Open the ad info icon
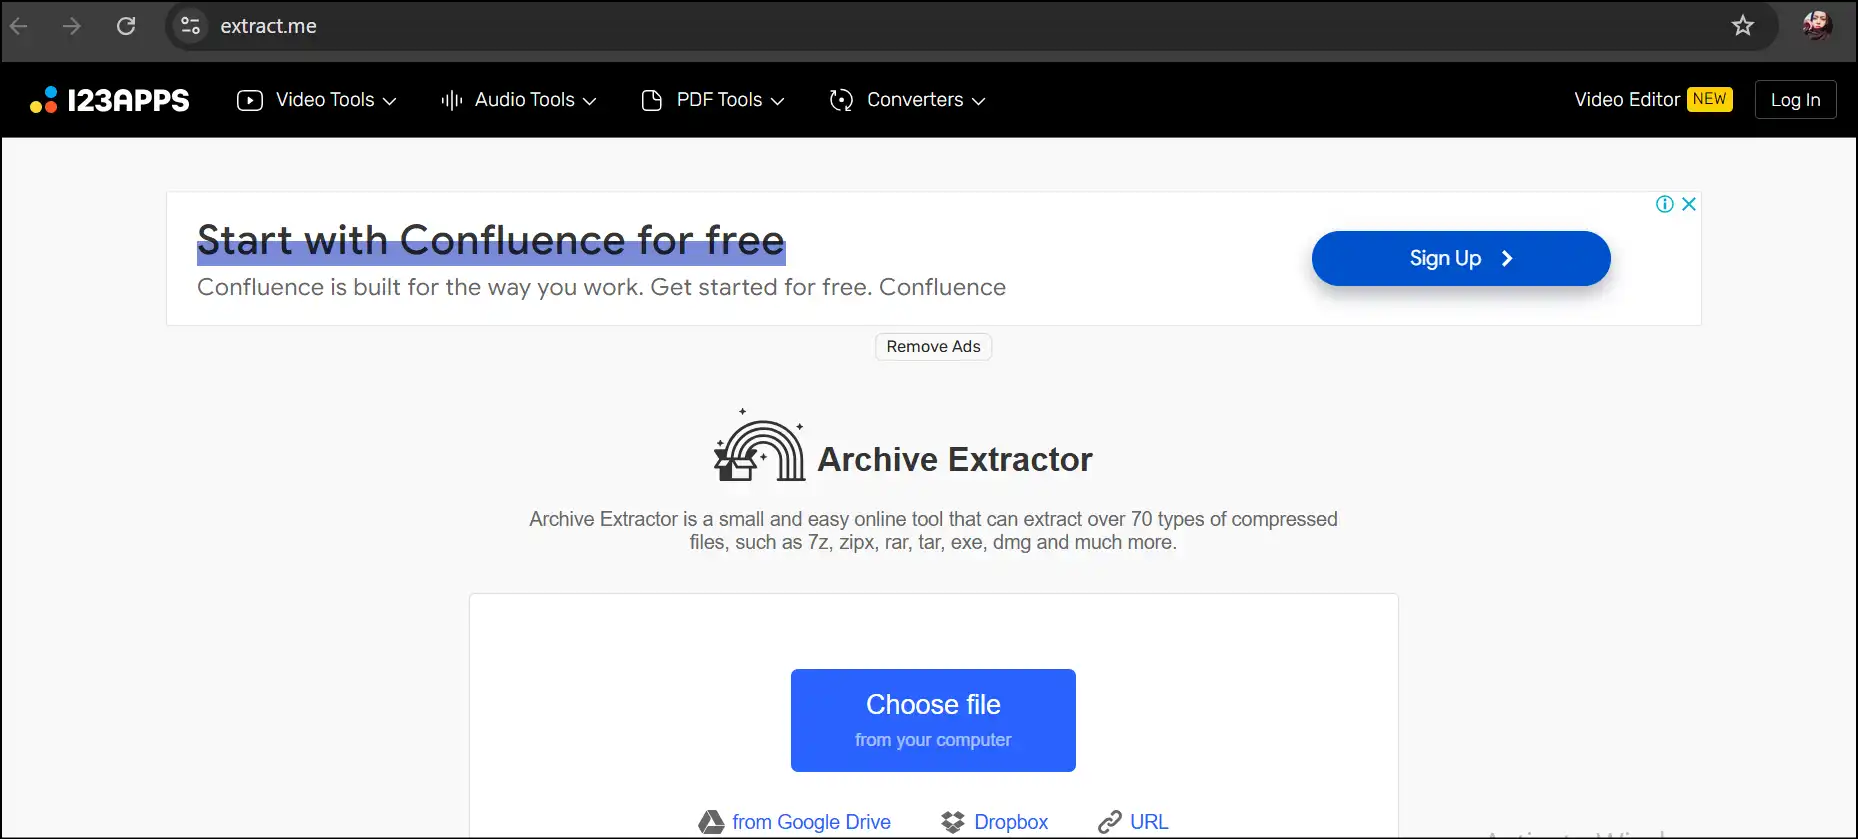This screenshot has width=1858, height=839. [1665, 204]
